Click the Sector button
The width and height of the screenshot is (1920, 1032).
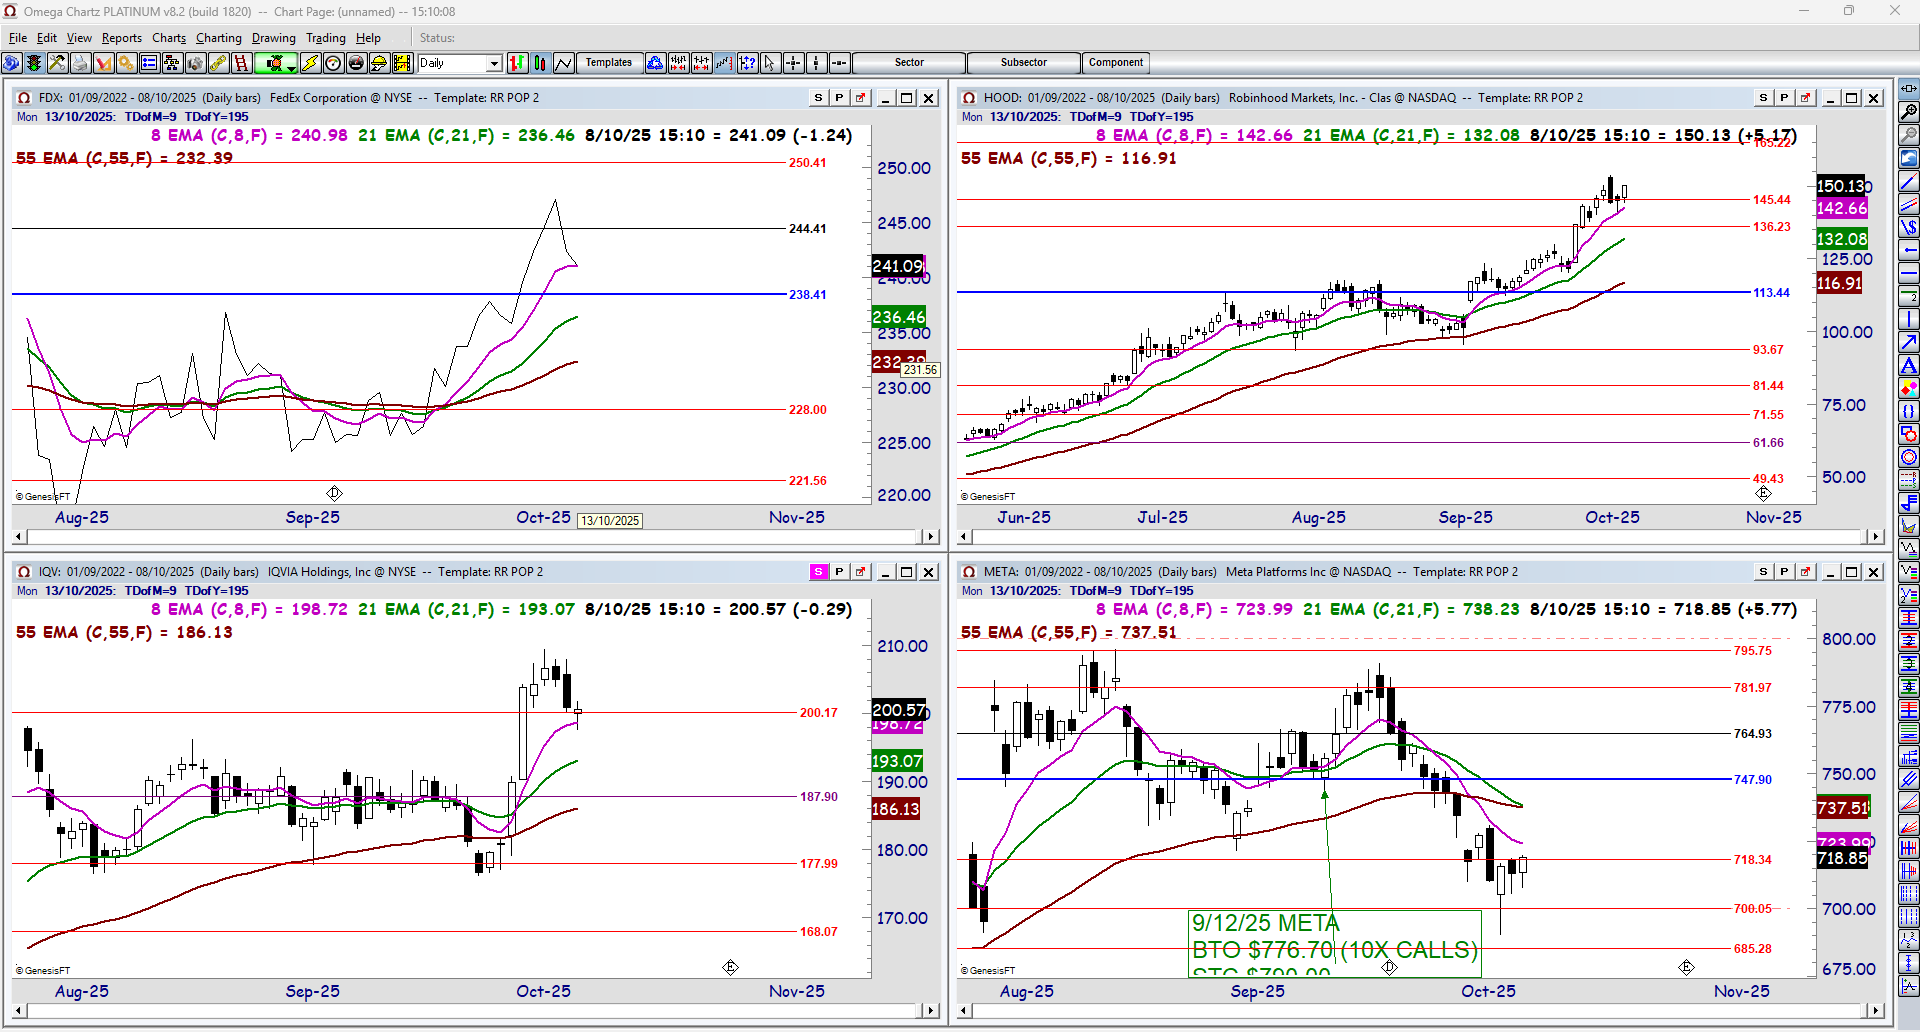(909, 63)
